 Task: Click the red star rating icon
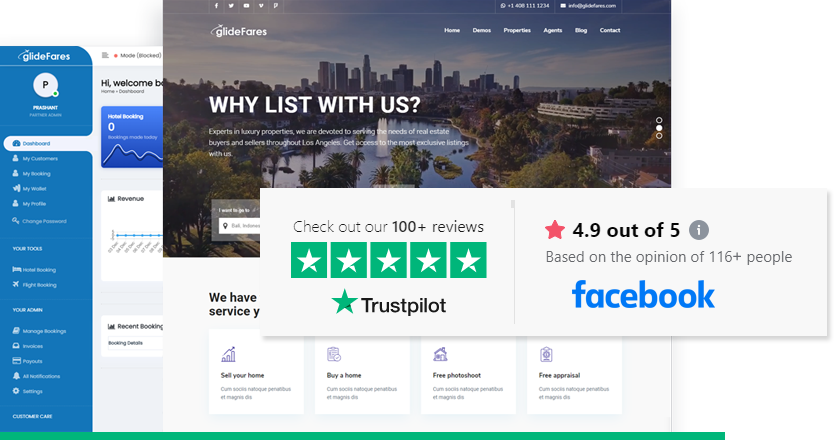point(555,230)
